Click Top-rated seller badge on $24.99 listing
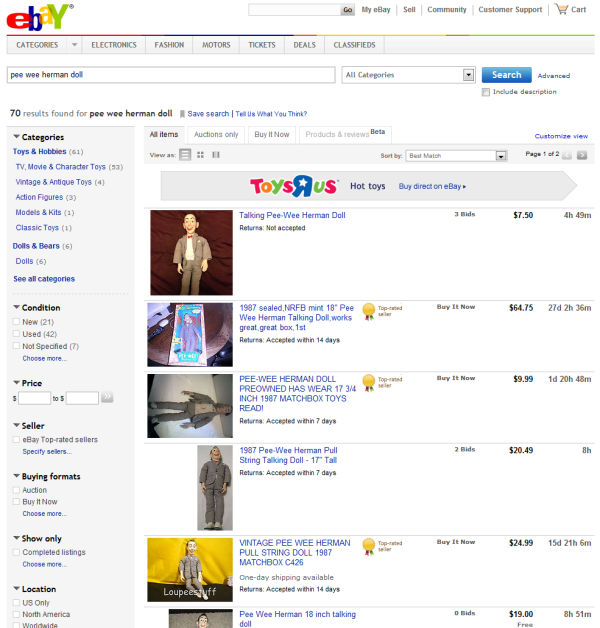Screen dimensions: 600x628 point(382,546)
